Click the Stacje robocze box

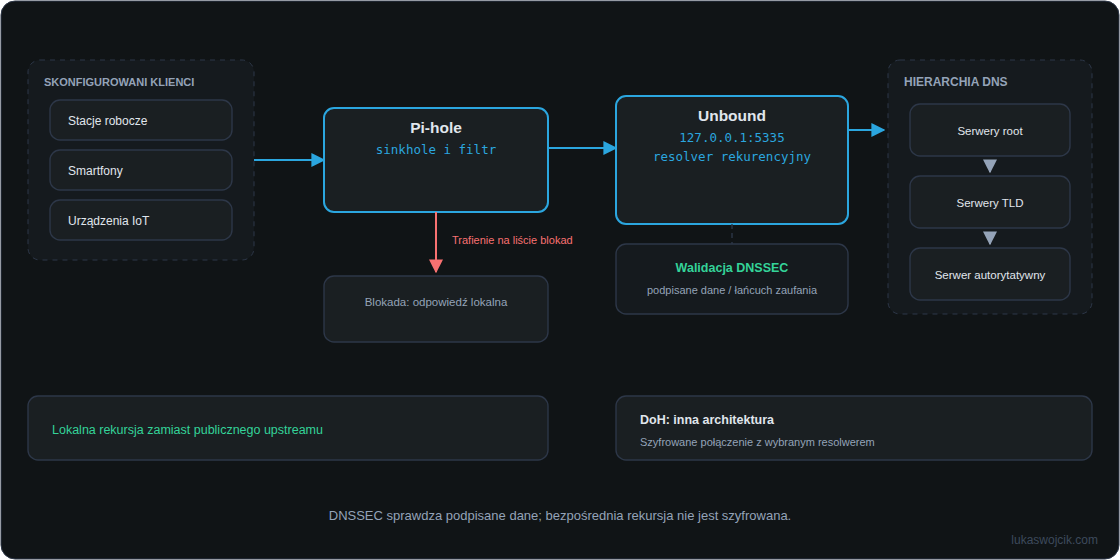(141, 120)
